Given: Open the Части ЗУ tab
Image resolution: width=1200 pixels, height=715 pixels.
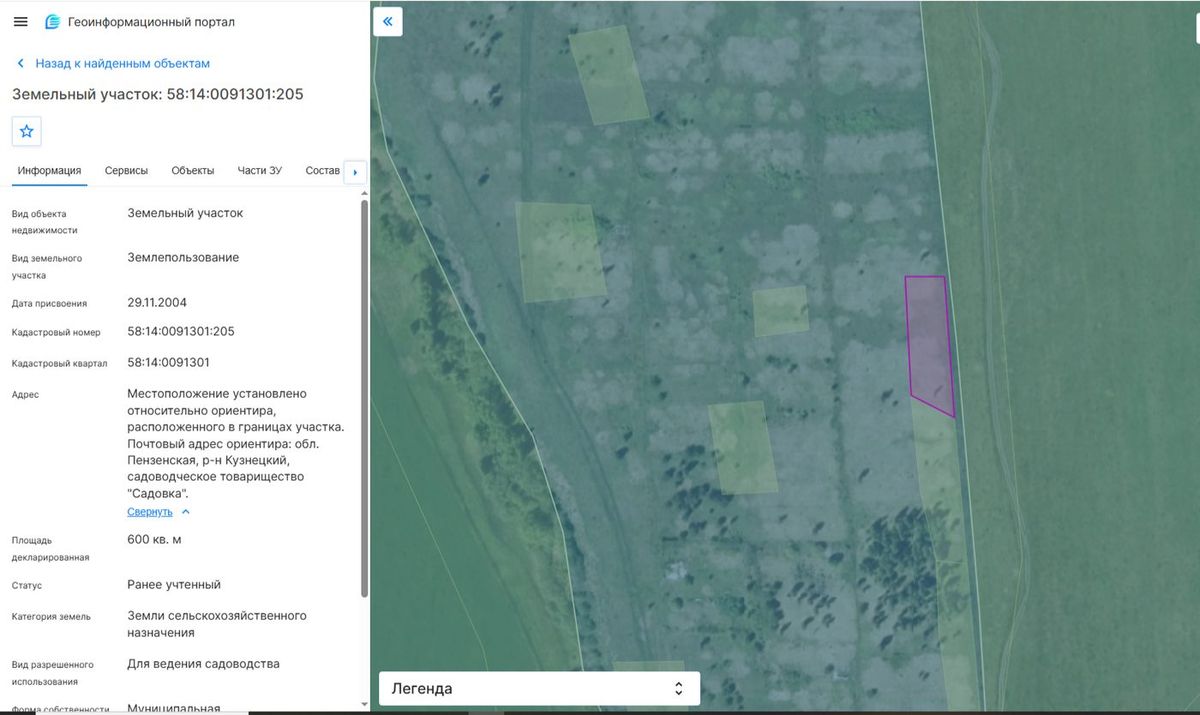Looking at the screenshot, I should coord(259,171).
